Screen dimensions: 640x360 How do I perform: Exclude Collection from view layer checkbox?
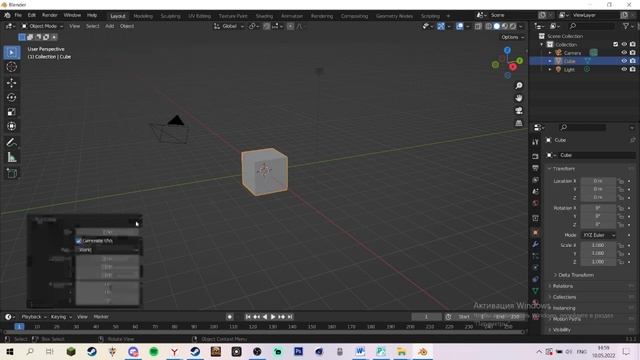pos(616,44)
